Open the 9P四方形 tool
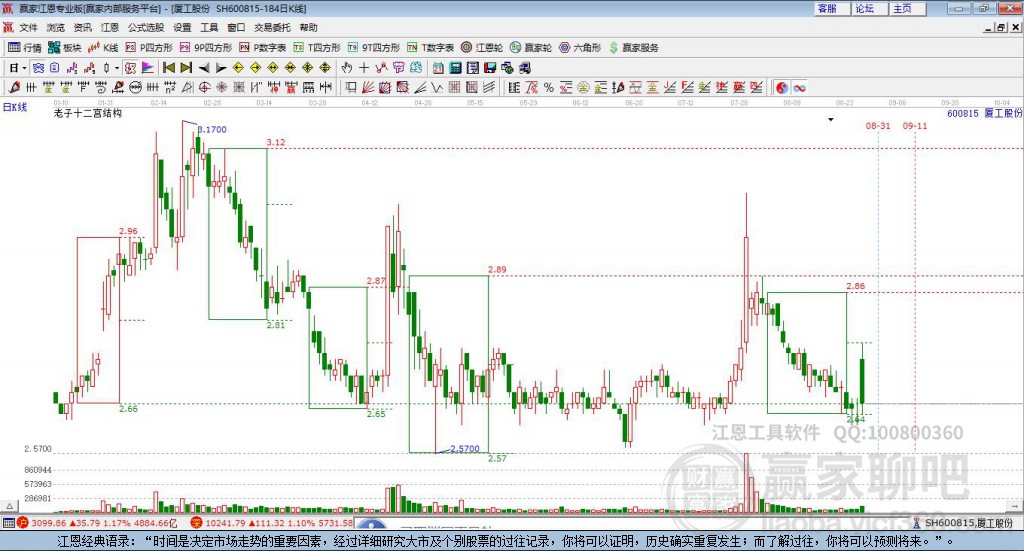Screen dimensions: 1024x551 (206, 48)
